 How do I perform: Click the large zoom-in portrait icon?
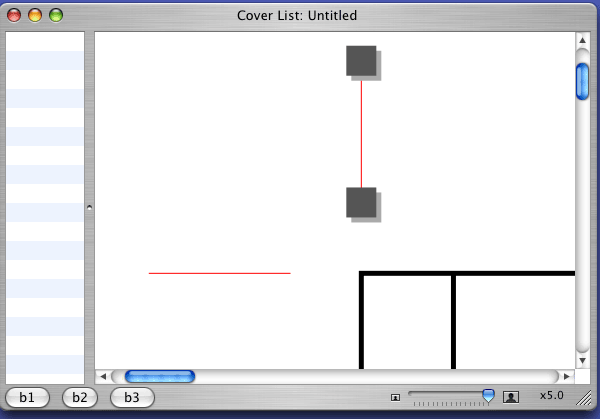click(511, 397)
